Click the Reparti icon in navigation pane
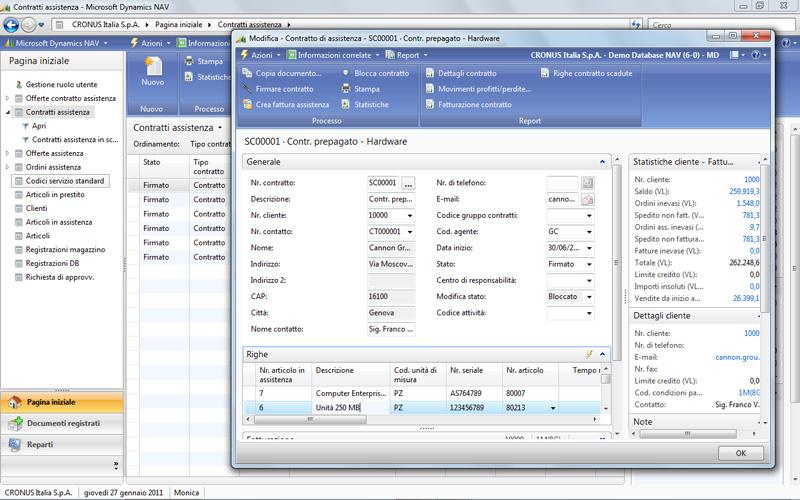800x500 pixels. [x=15, y=444]
